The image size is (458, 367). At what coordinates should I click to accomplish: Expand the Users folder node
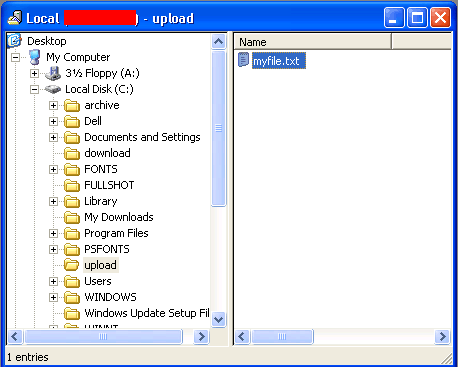53,281
